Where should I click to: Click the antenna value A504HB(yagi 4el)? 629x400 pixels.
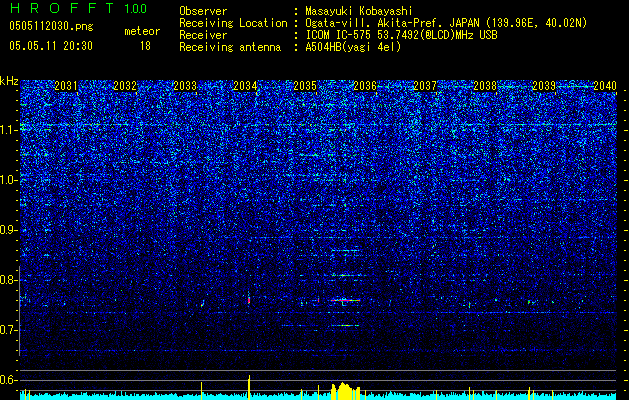click(x=353, y=47)
